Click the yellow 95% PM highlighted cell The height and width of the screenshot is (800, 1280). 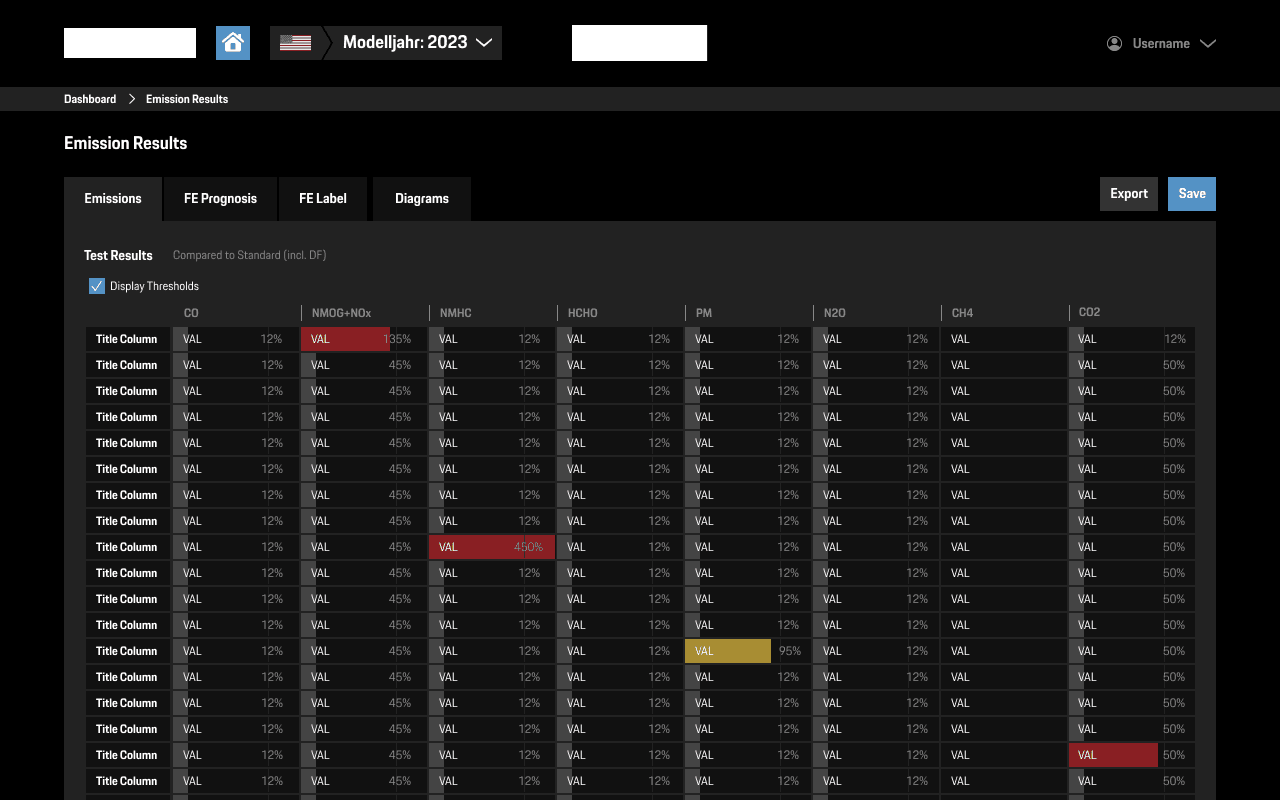coord(728,650)
